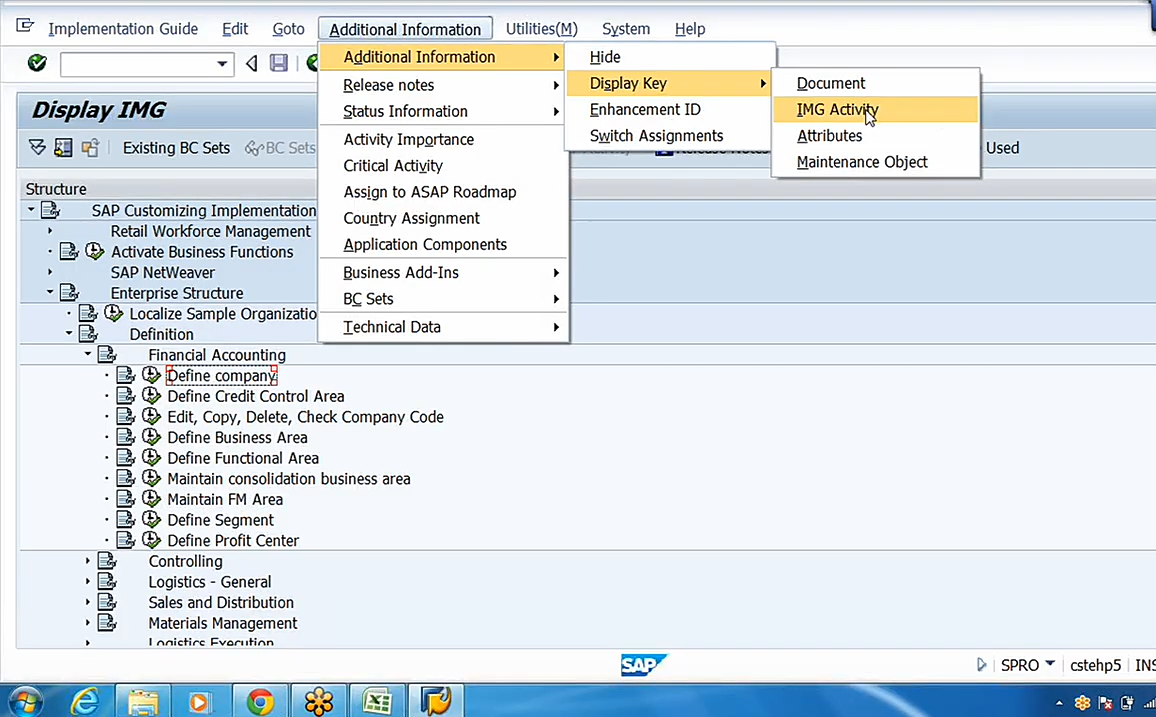
Task: Execute icon for Activate Business Functions
Action: [x=94, y=251]
